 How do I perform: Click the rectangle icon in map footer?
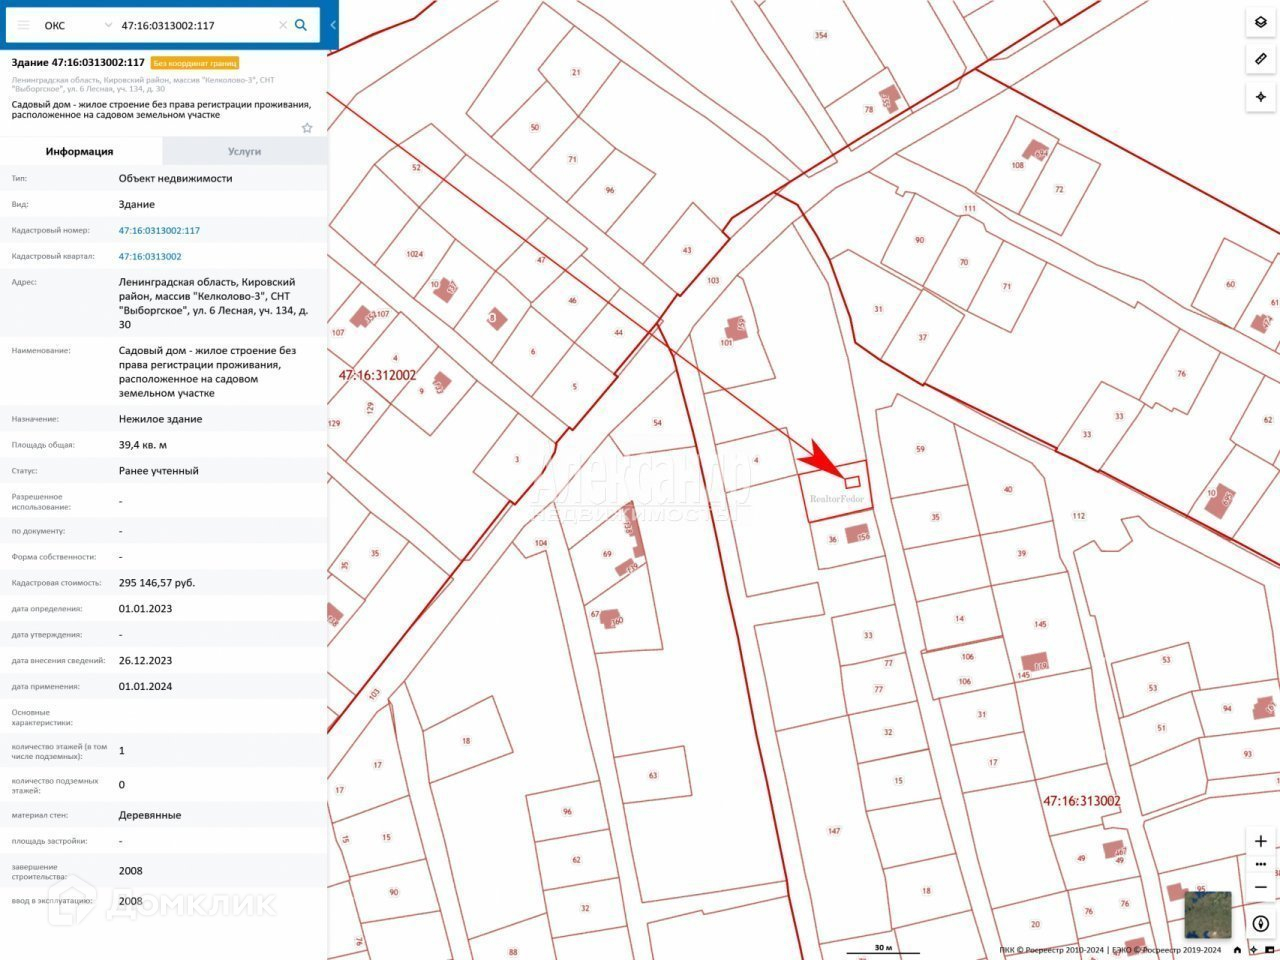coord(1270,950)
